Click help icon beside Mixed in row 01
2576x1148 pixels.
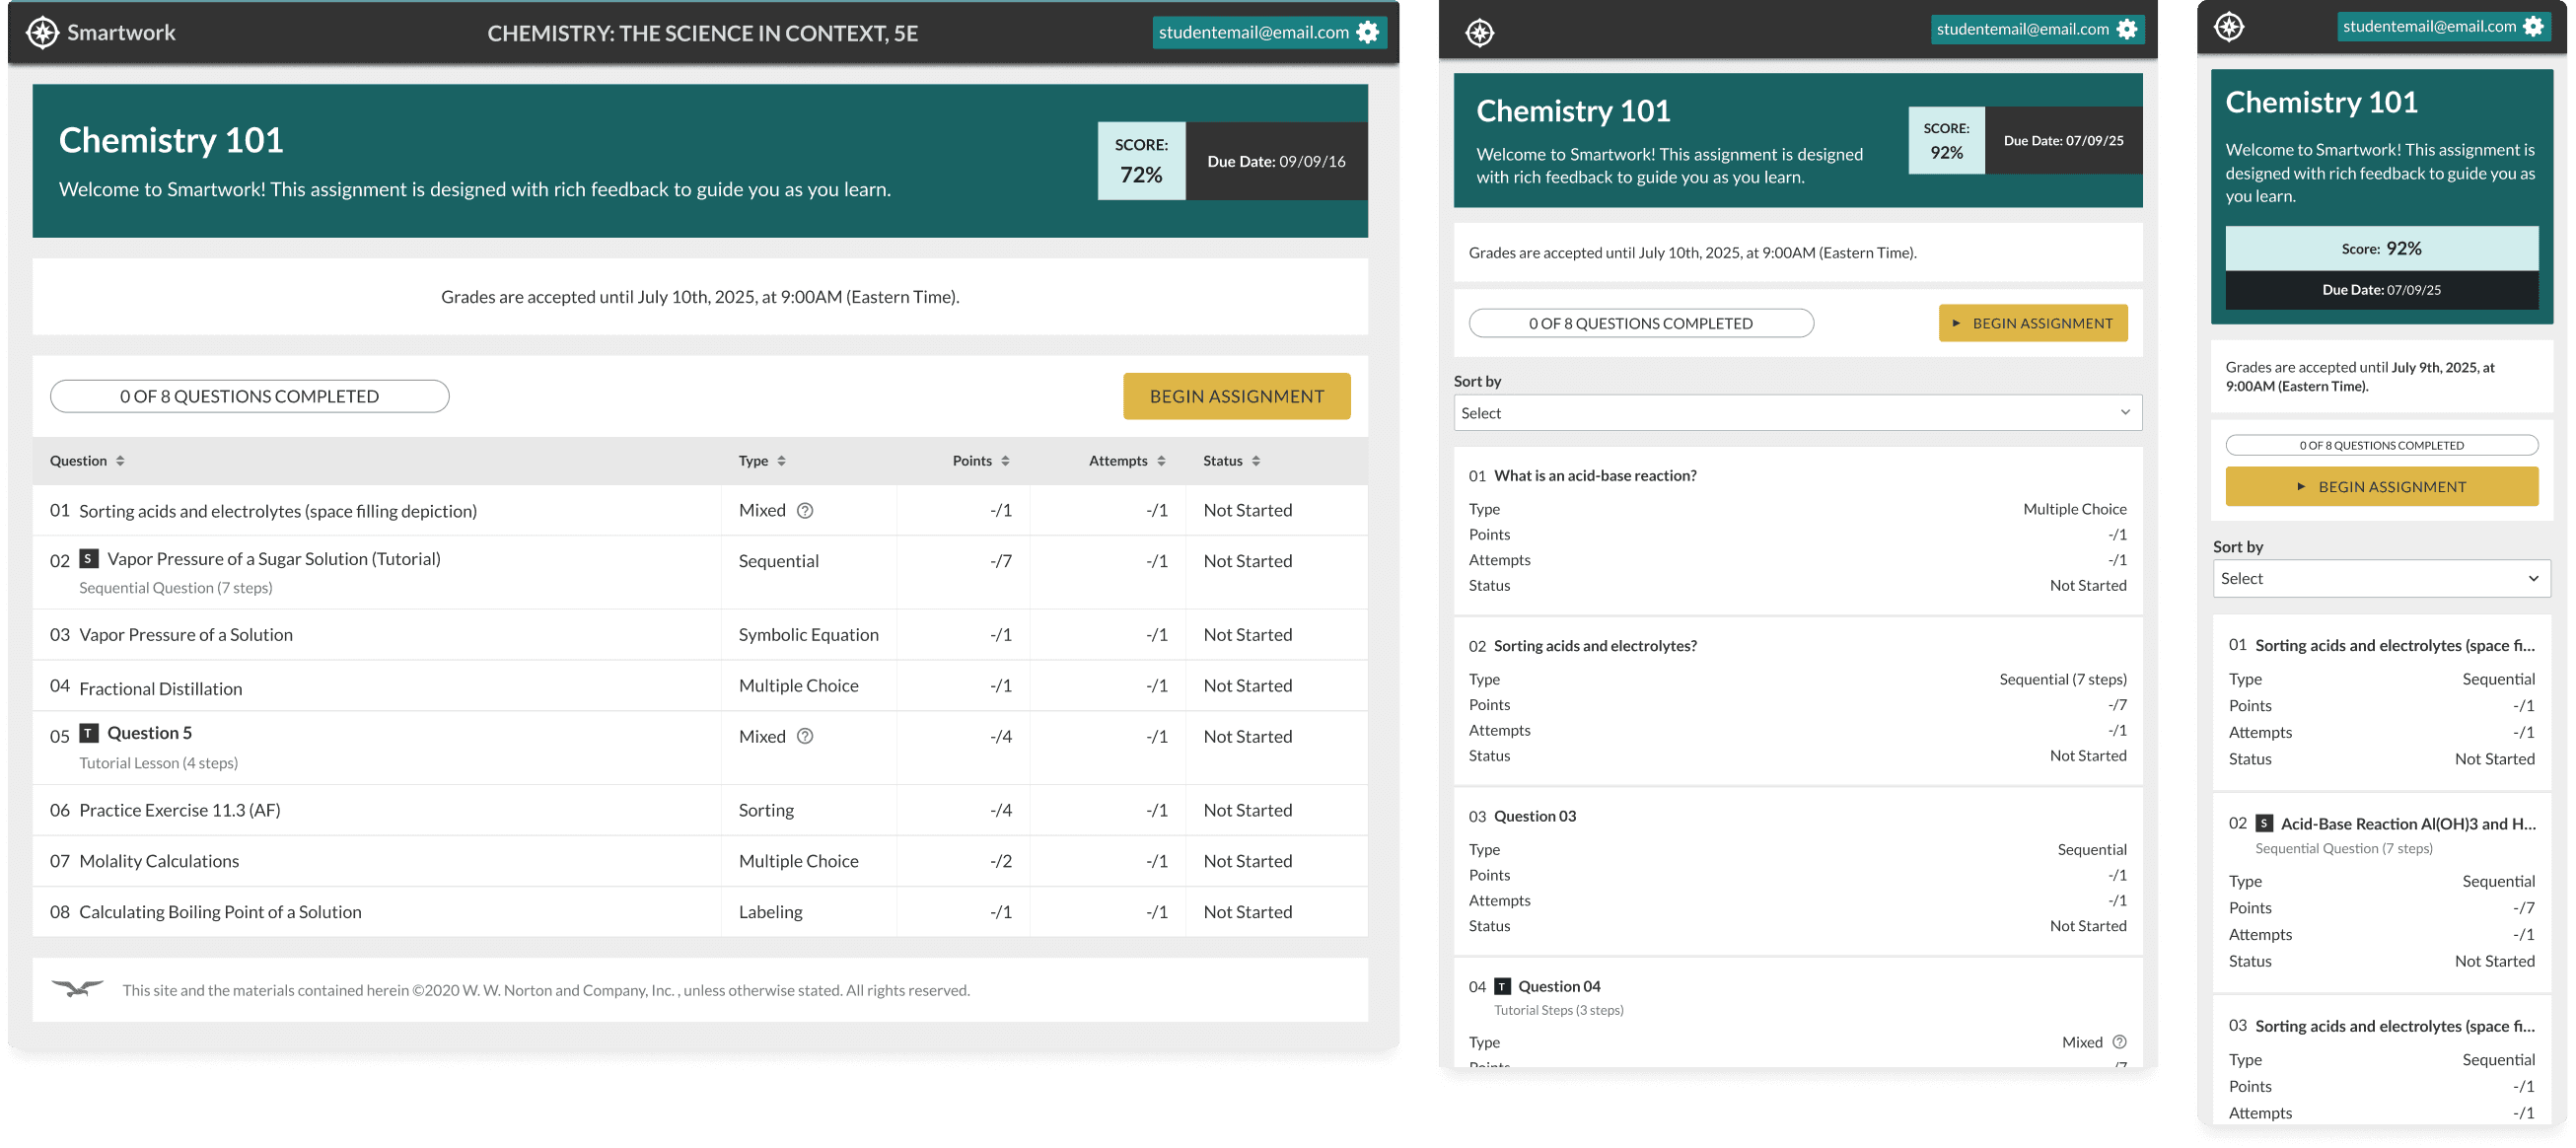805,511
